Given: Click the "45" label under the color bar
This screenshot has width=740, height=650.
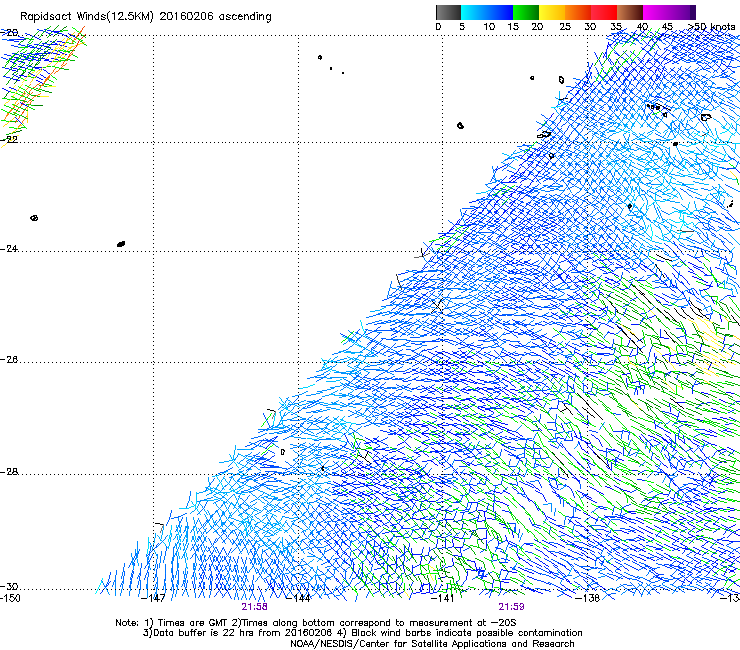Looking at the screenshot, I should coord(667,27).
